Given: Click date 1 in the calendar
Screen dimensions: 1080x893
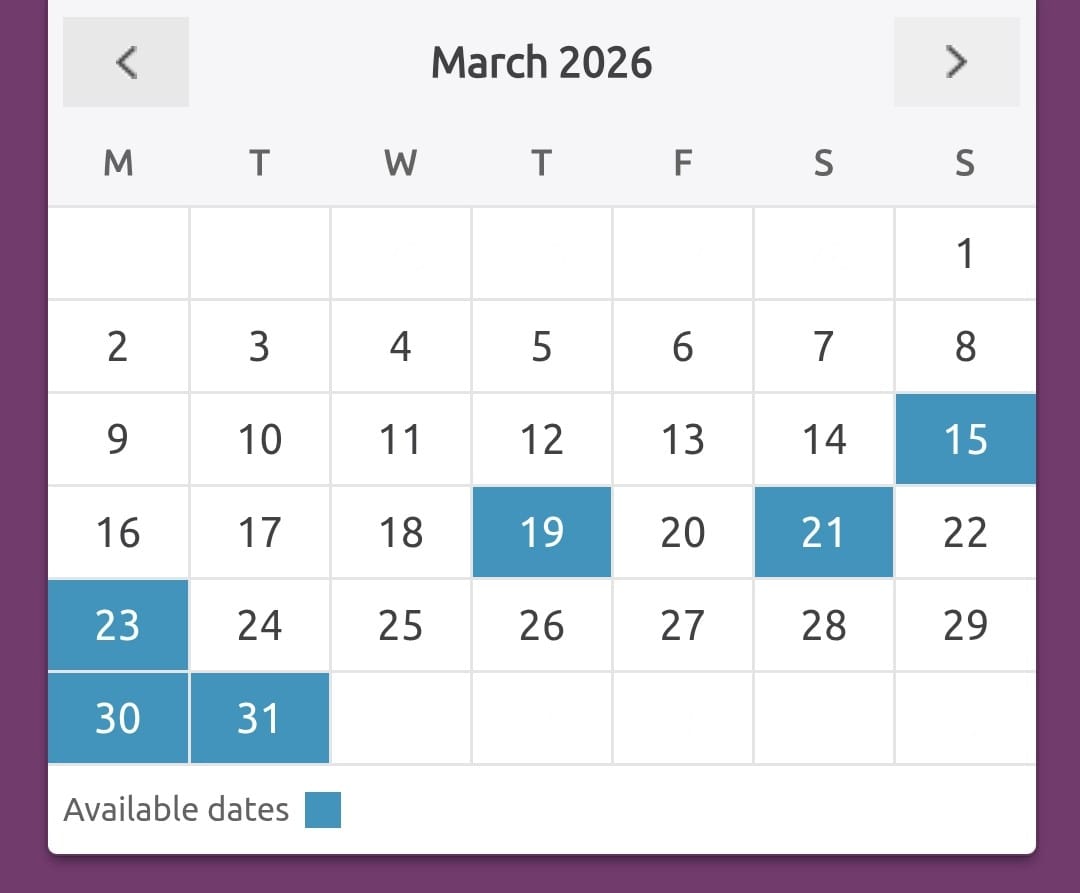Looking at the screenshot, I should click(965, 254).
